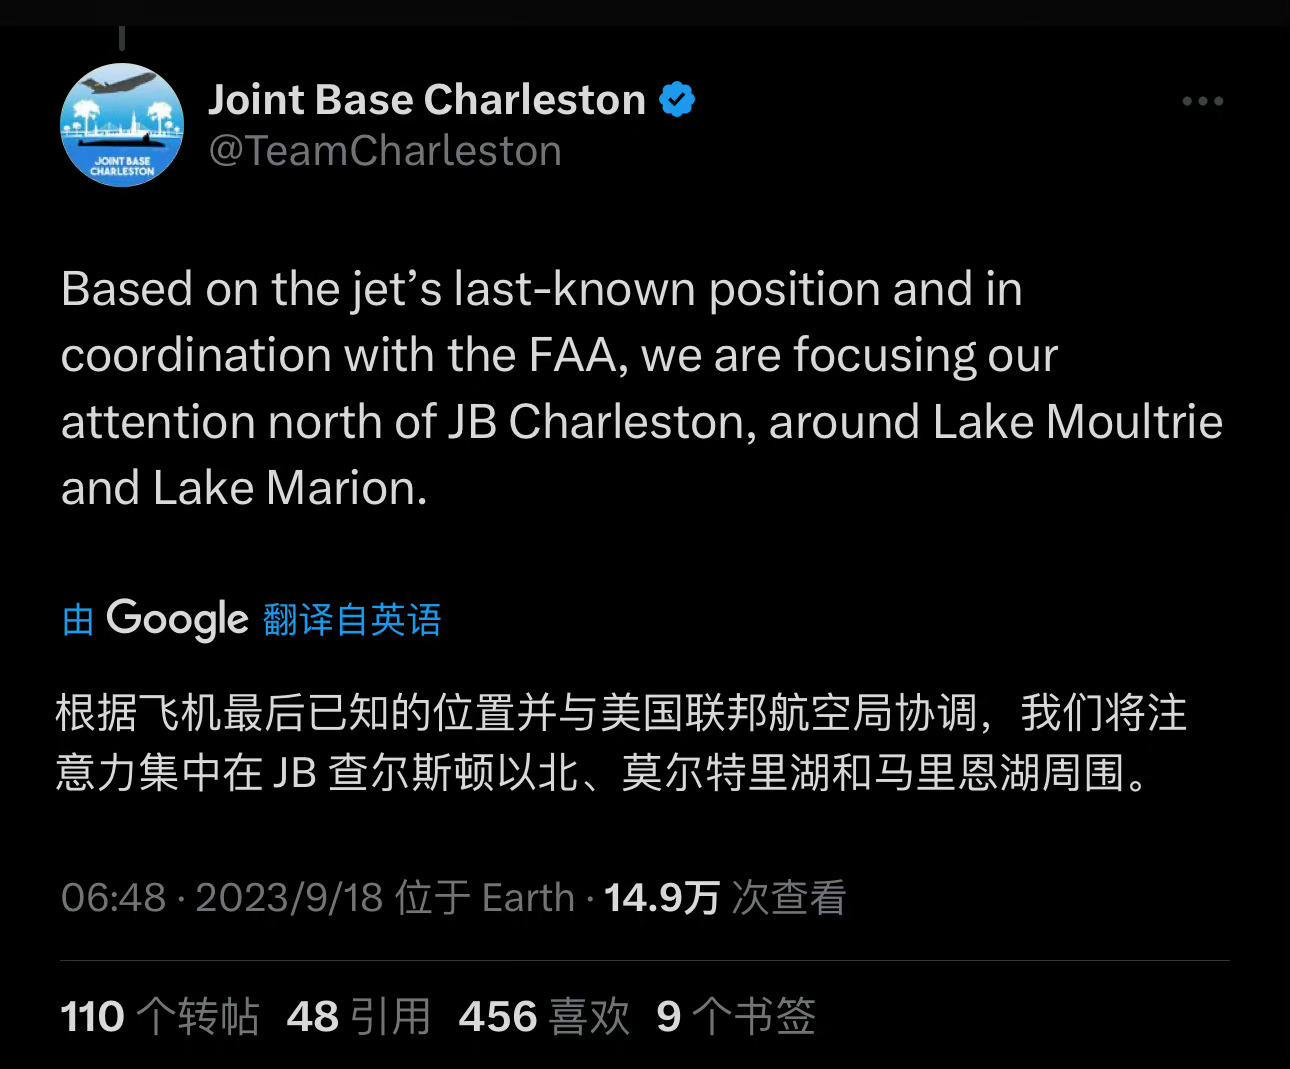1290x1069 pixels.
Task: View the 110 个转帖 reposts list
Action: click(x=160, y=1016)
